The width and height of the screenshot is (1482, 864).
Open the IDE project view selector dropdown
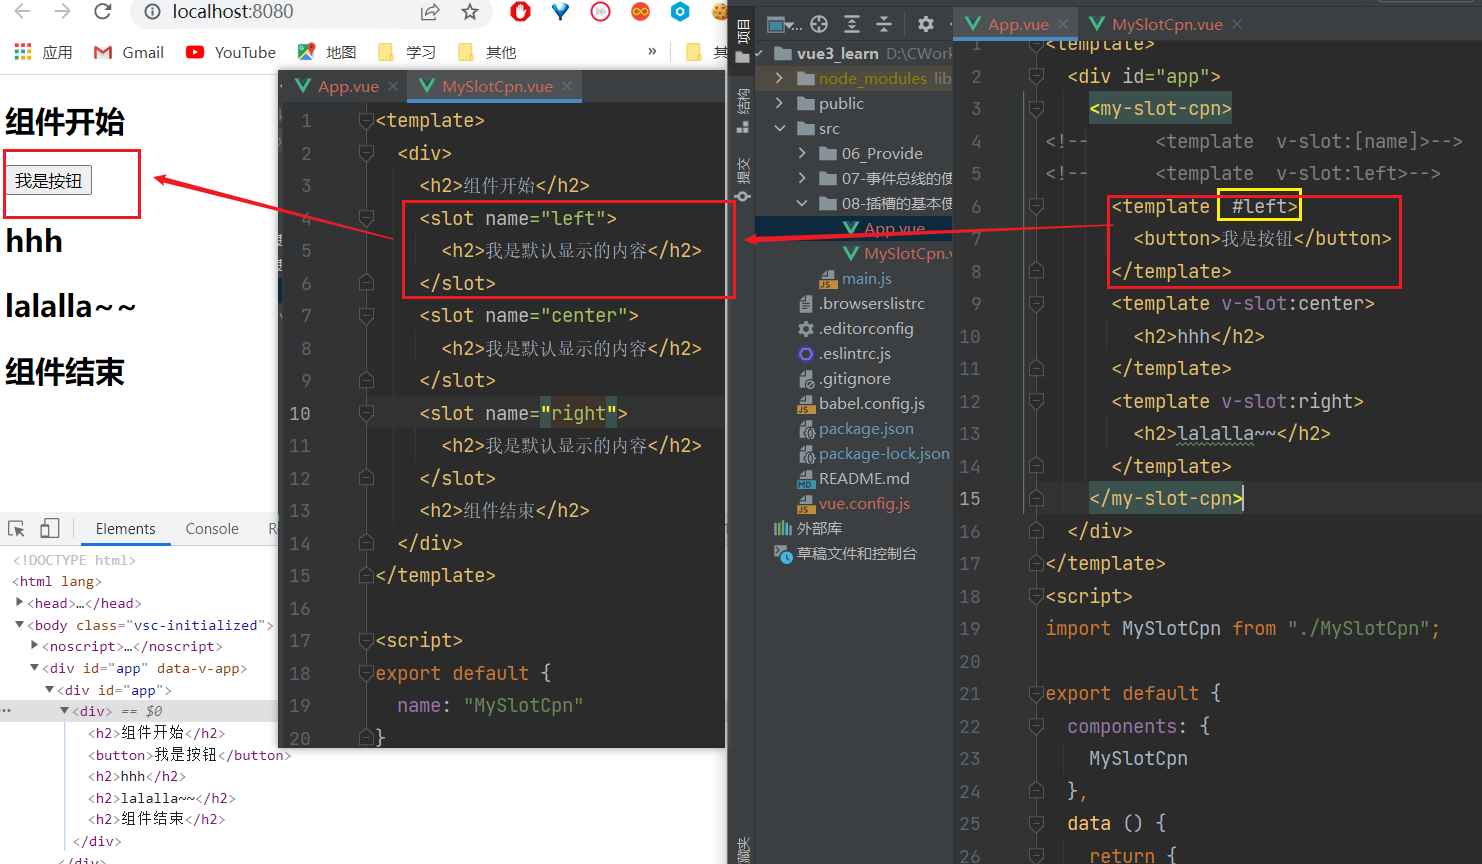(785, 24)
